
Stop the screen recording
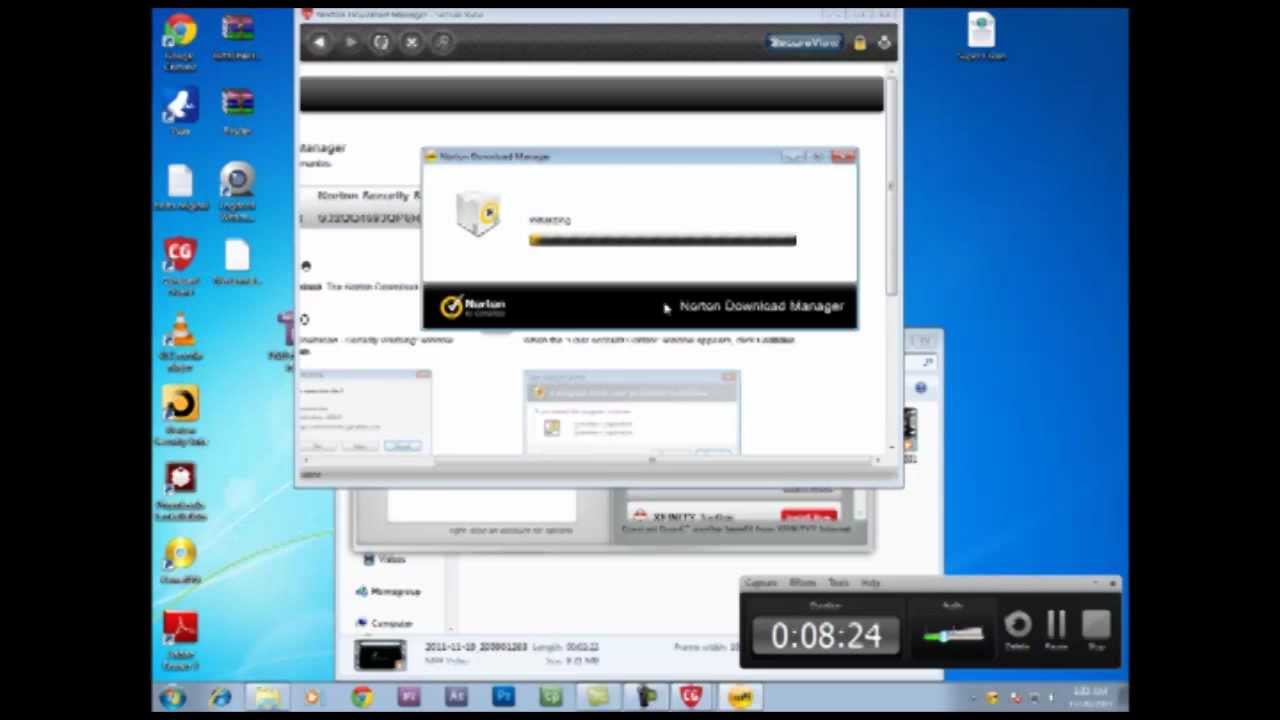(x=1097, y=630)
